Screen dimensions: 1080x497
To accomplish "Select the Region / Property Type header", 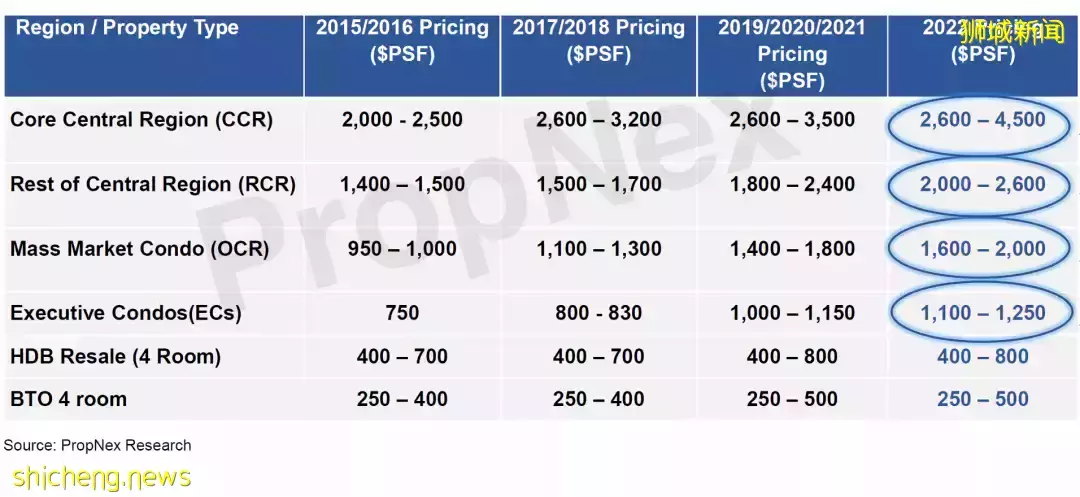I will [x=127, y=27].
